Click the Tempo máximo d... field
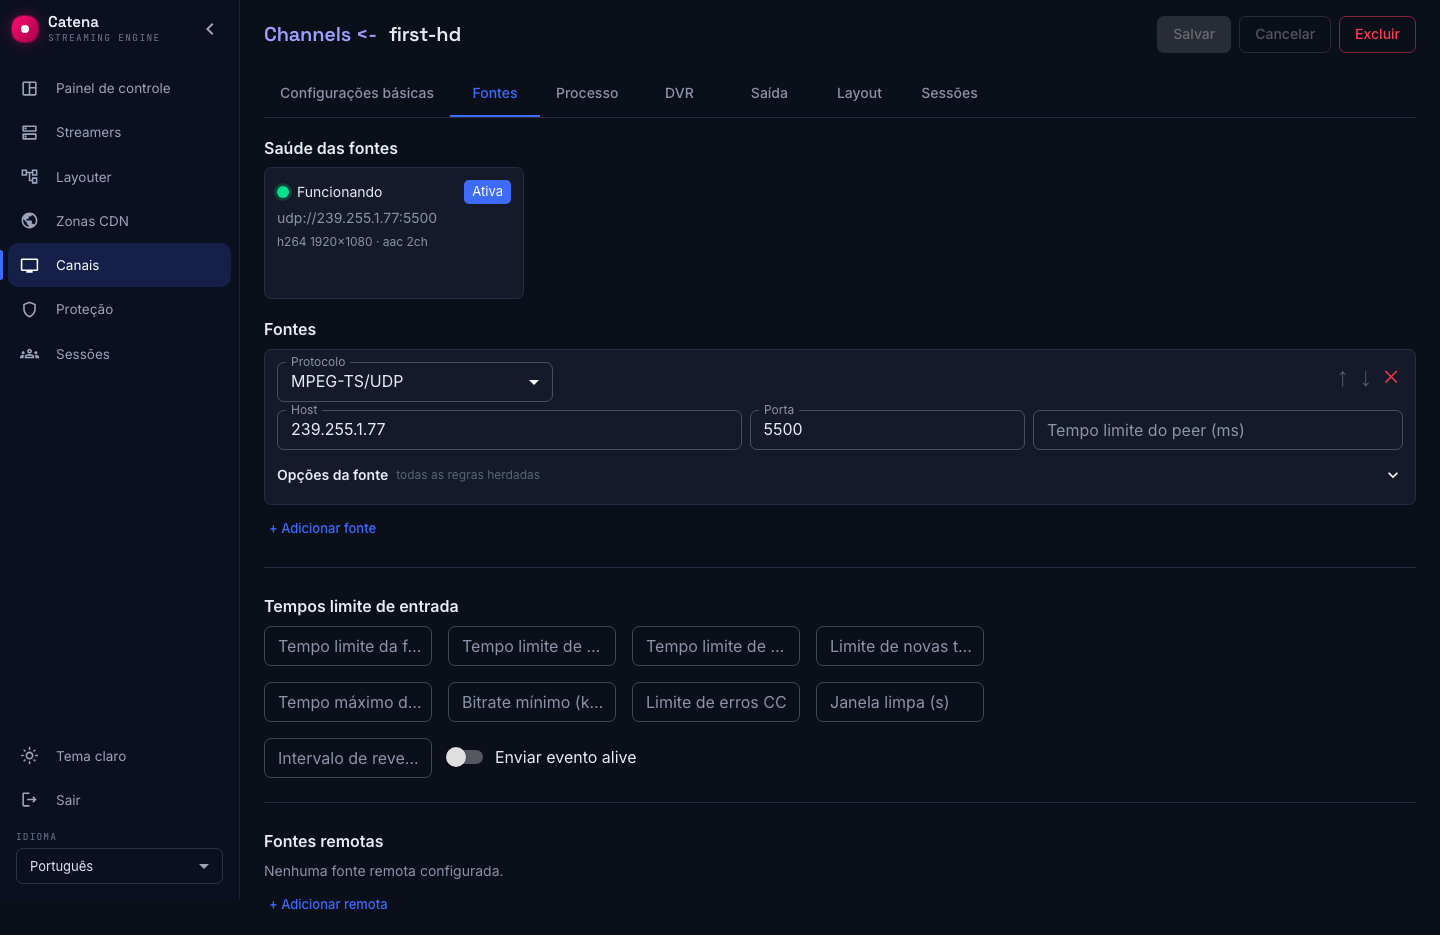The image size is (1440, 935). coord(348,702)
